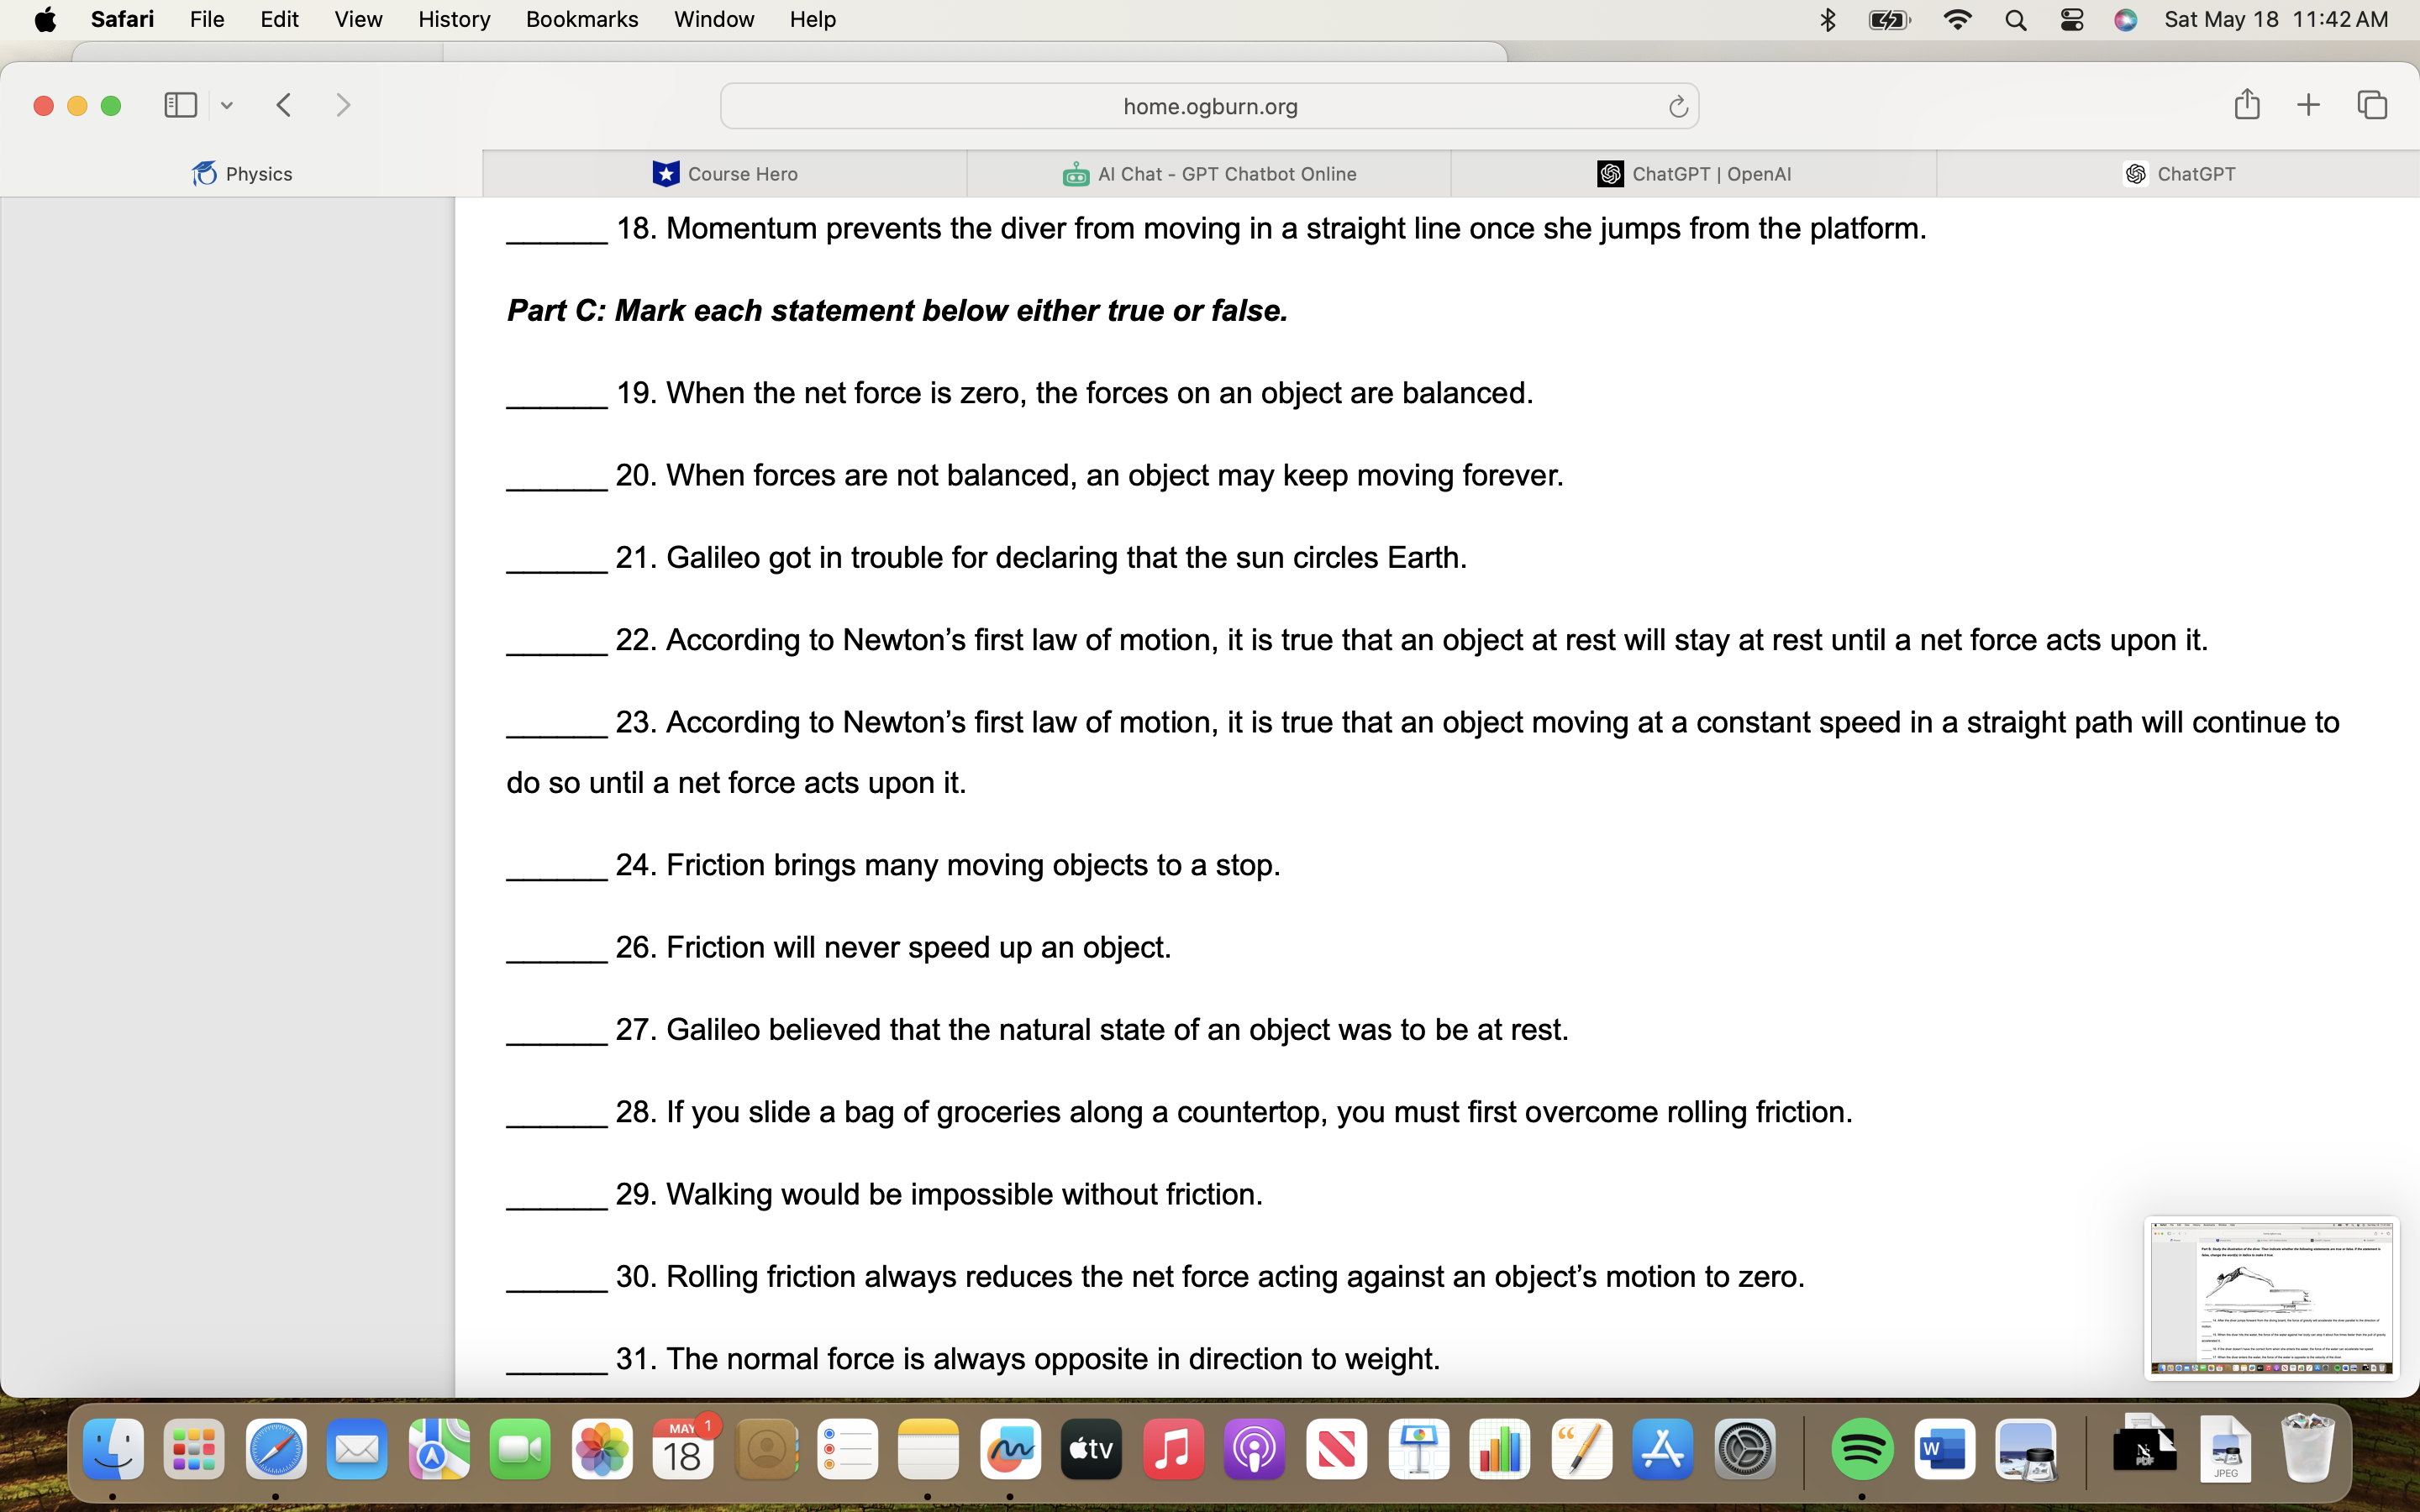Click the home.ogburn.org address bar
Image resolution: width=2420 pixels, height=1512 pixels.
point(1208,106)
